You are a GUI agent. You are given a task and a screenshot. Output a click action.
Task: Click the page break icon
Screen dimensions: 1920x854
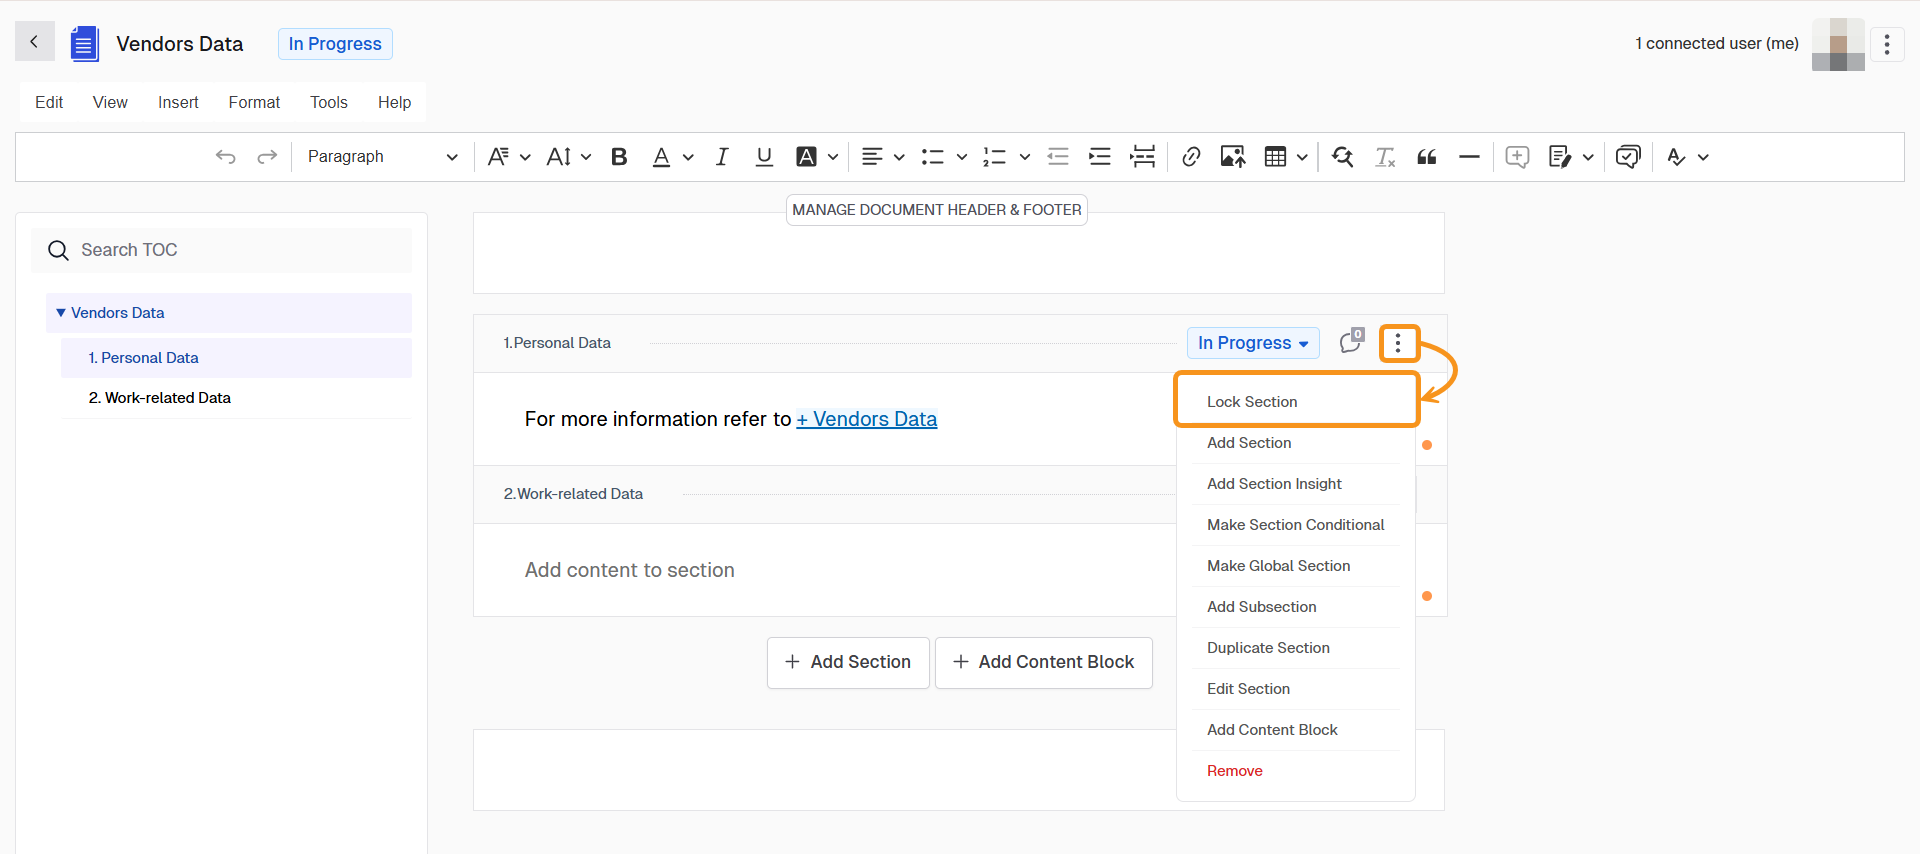click(x=1142, y=157)
